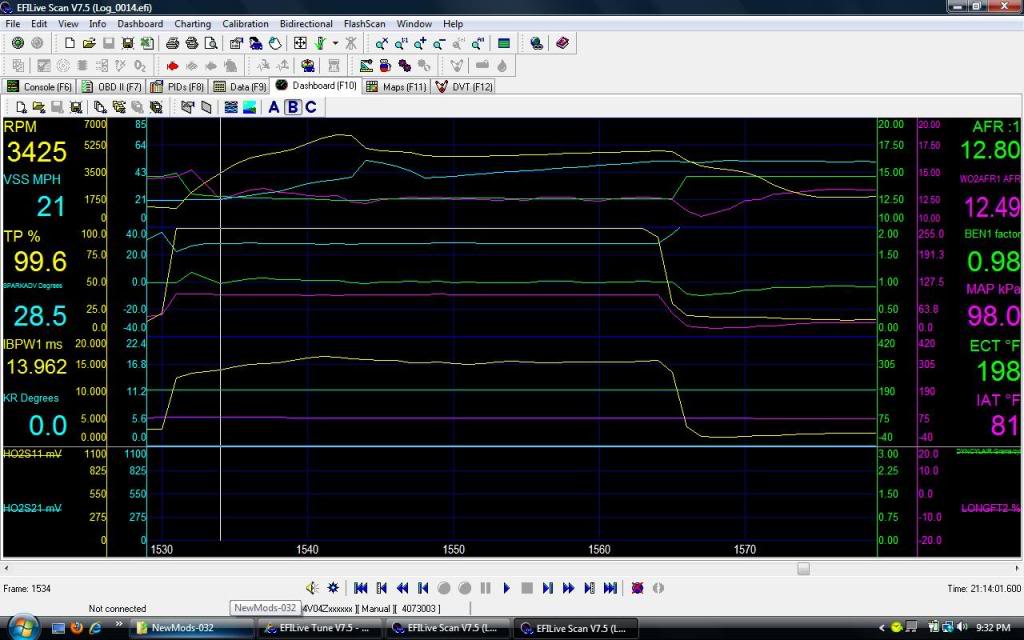This screenshot has width=1024, height=640.
Task: Switch to dashboard page A
Action: (x=274, y=107)
